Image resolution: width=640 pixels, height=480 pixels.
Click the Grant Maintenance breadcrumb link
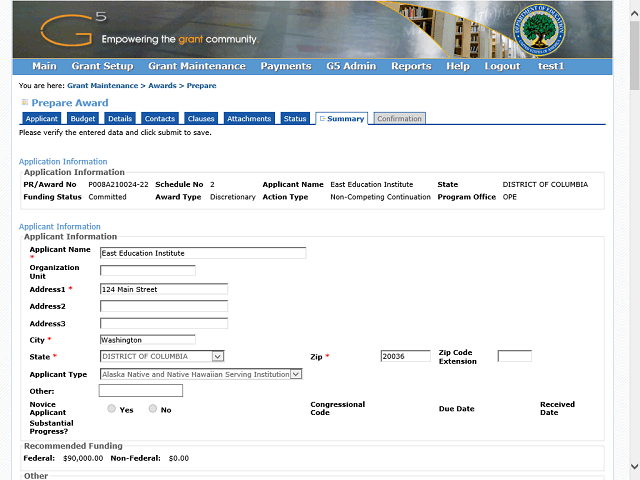pyautogui.click(x=103, y=86)
